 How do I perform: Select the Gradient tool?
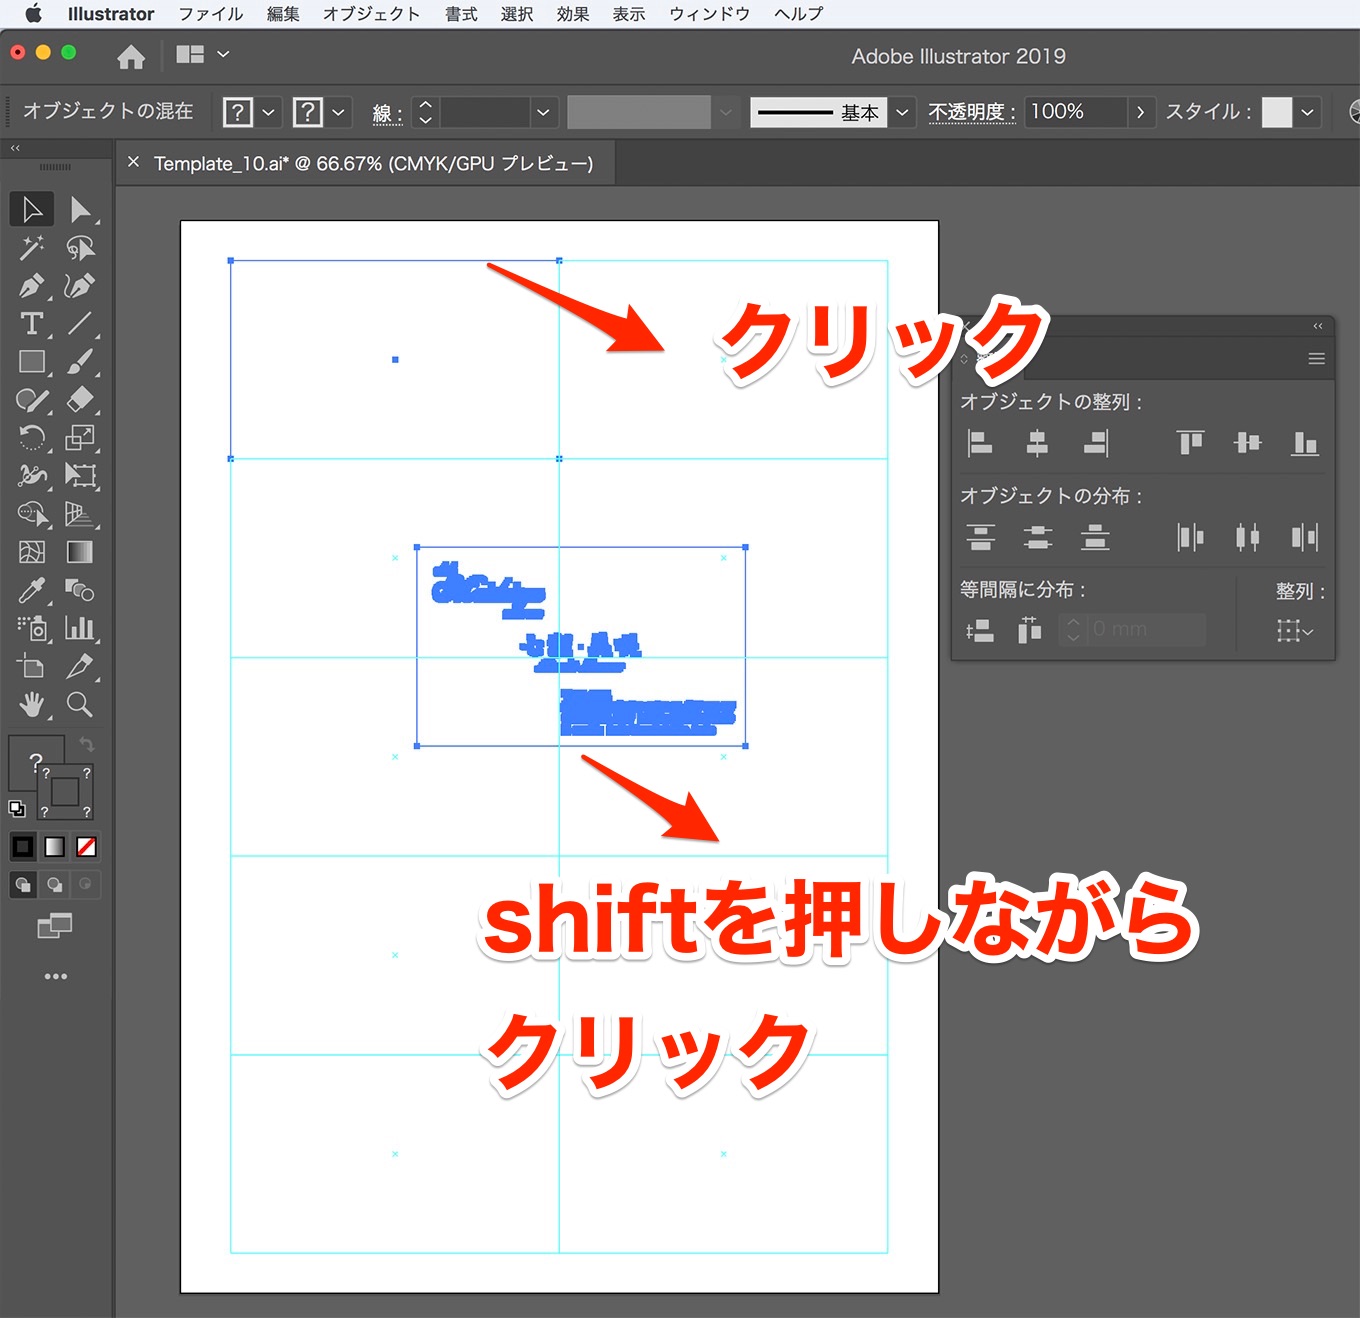point(80,552)
